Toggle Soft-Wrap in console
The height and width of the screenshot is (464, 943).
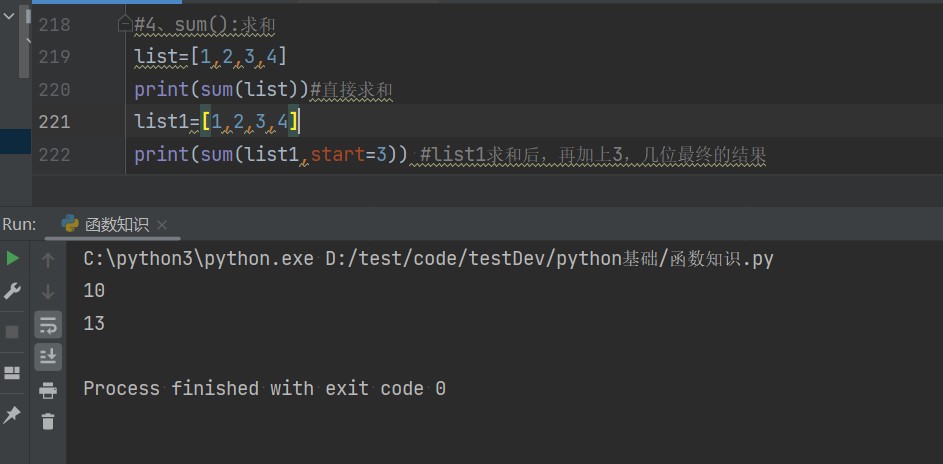point(47,324)
